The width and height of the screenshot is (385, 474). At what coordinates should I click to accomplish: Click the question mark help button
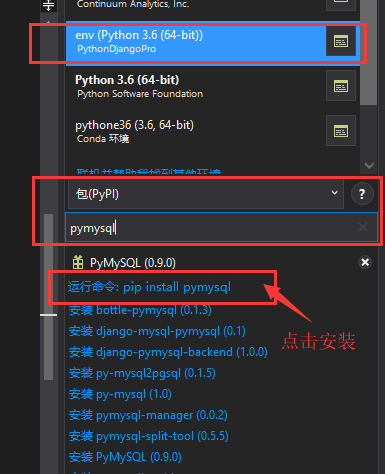point(362,194)
